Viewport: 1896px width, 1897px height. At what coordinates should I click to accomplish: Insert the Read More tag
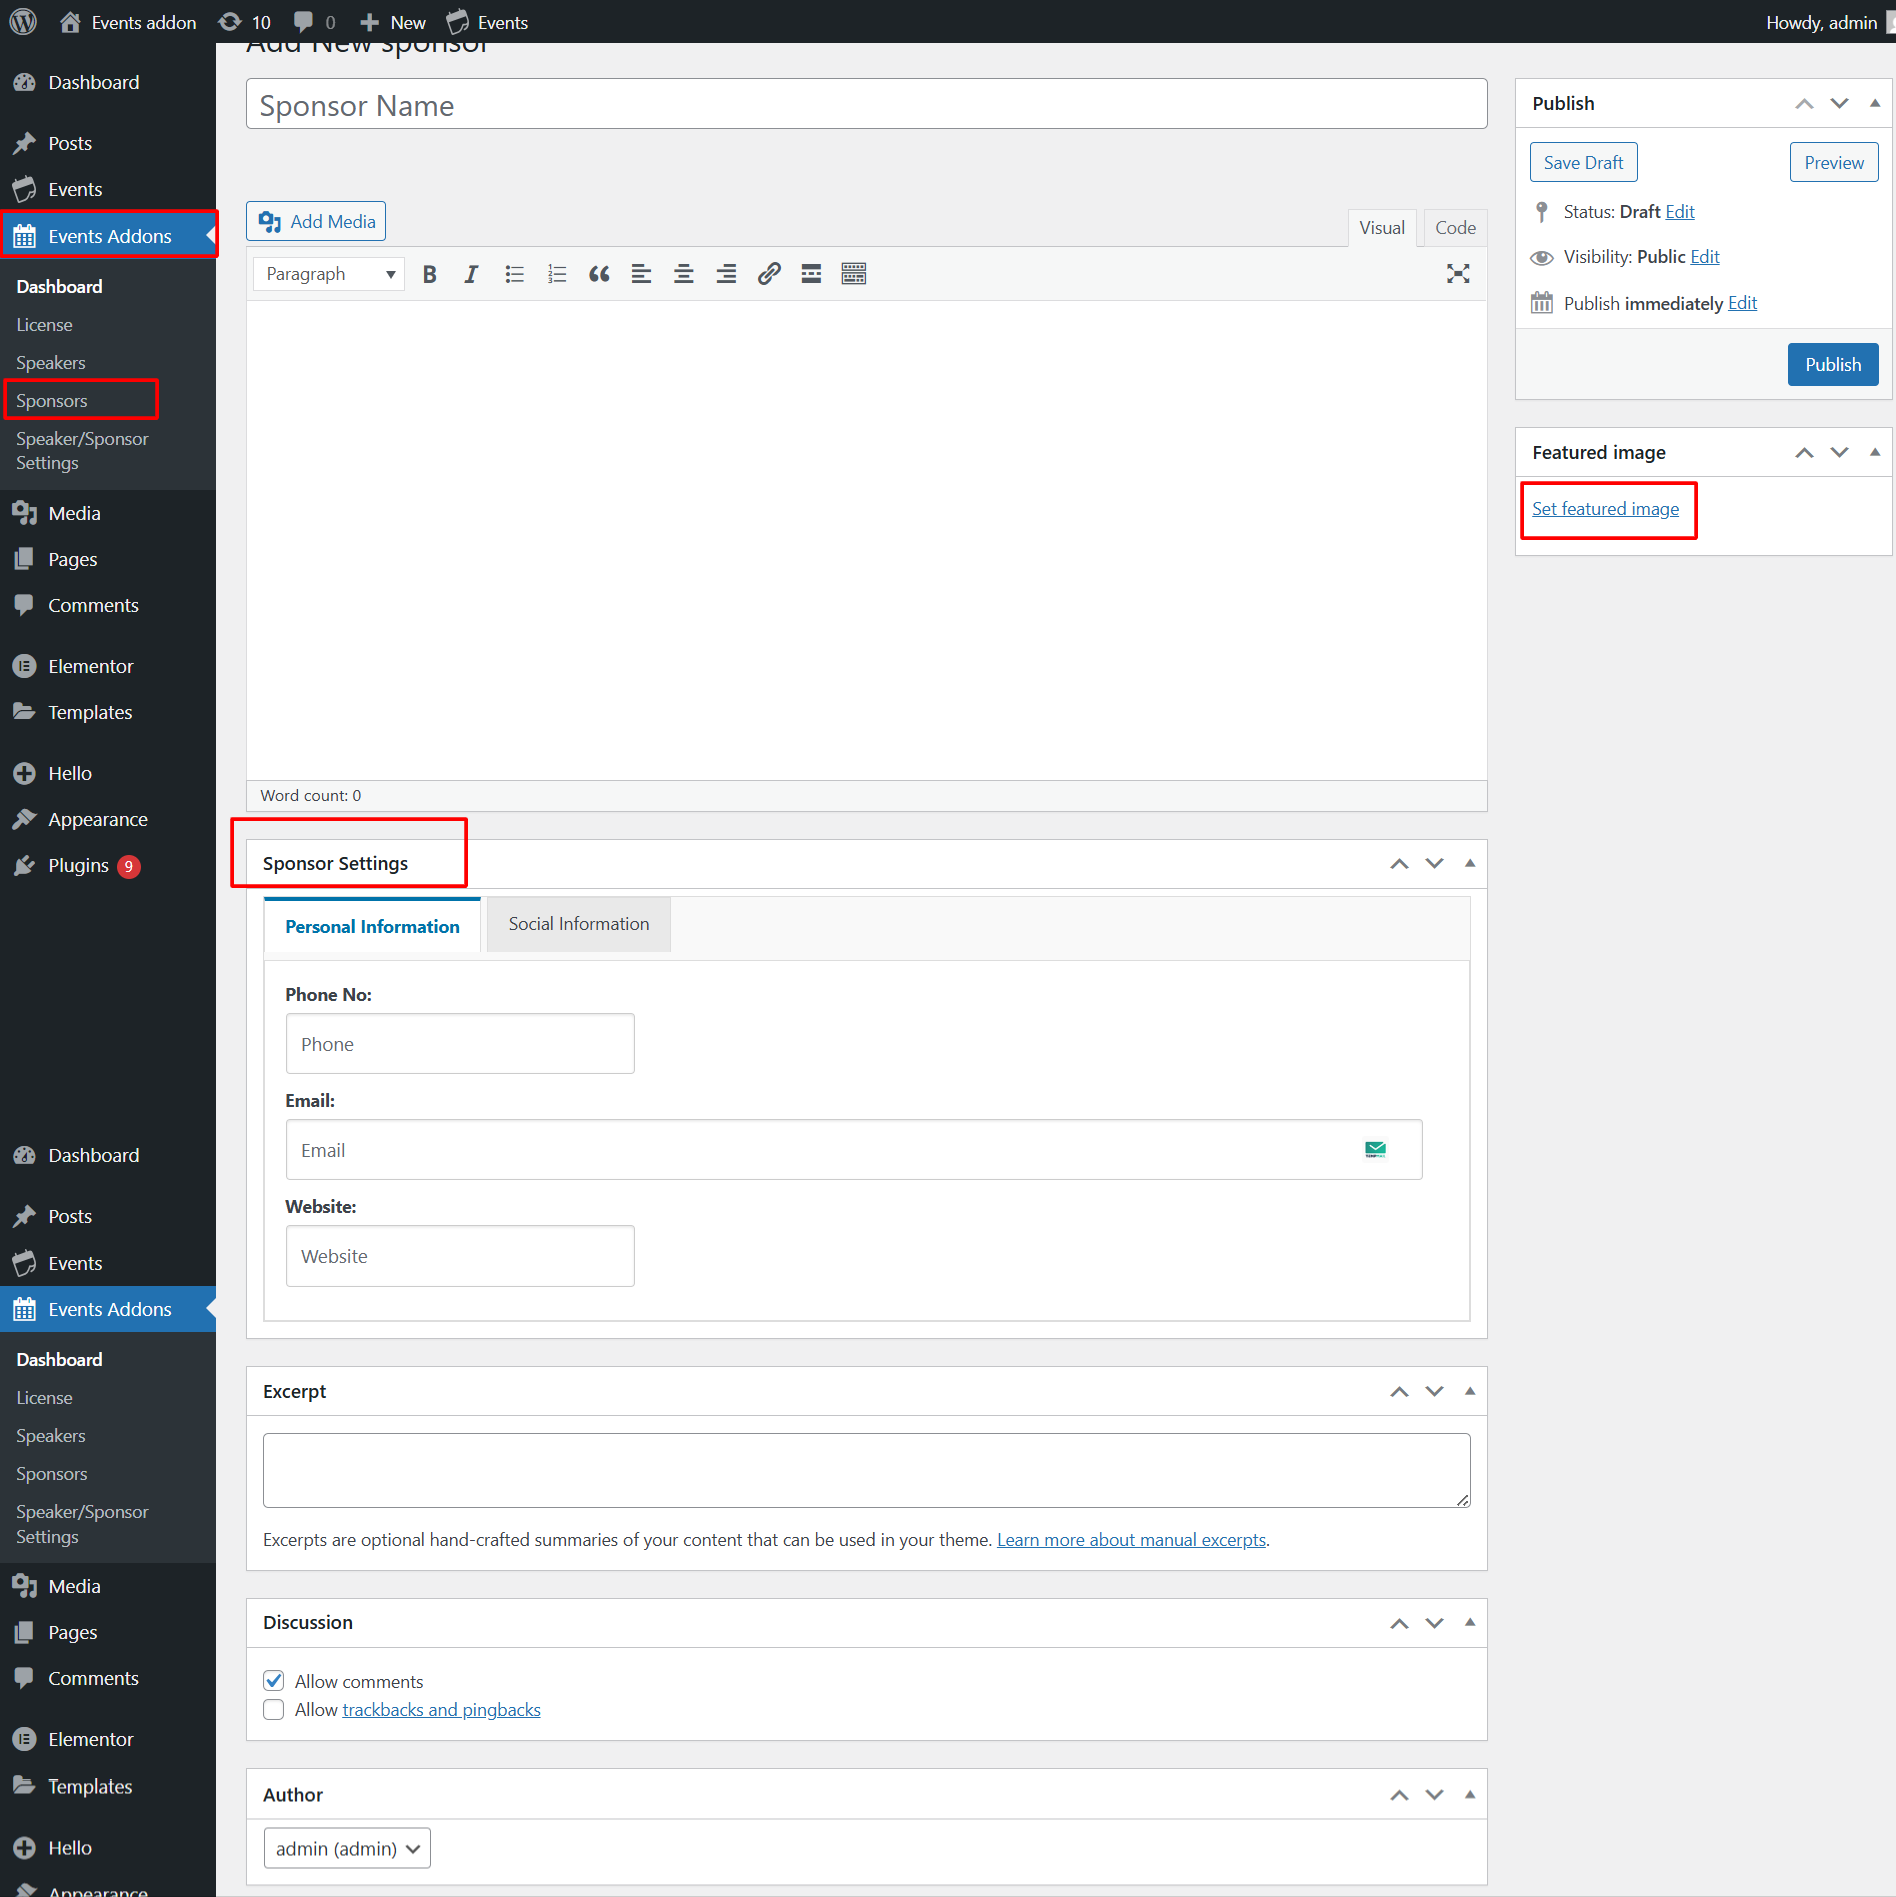tap(811, 274)
